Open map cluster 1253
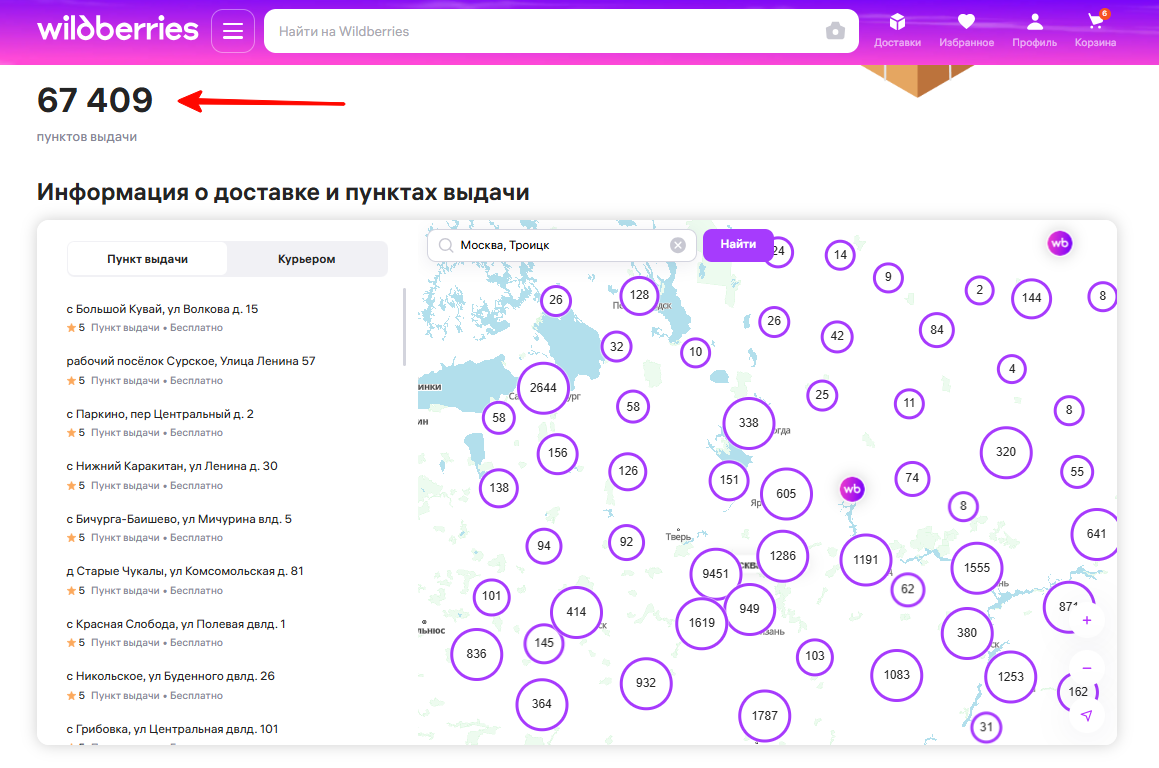 [x=1011, y=676]
